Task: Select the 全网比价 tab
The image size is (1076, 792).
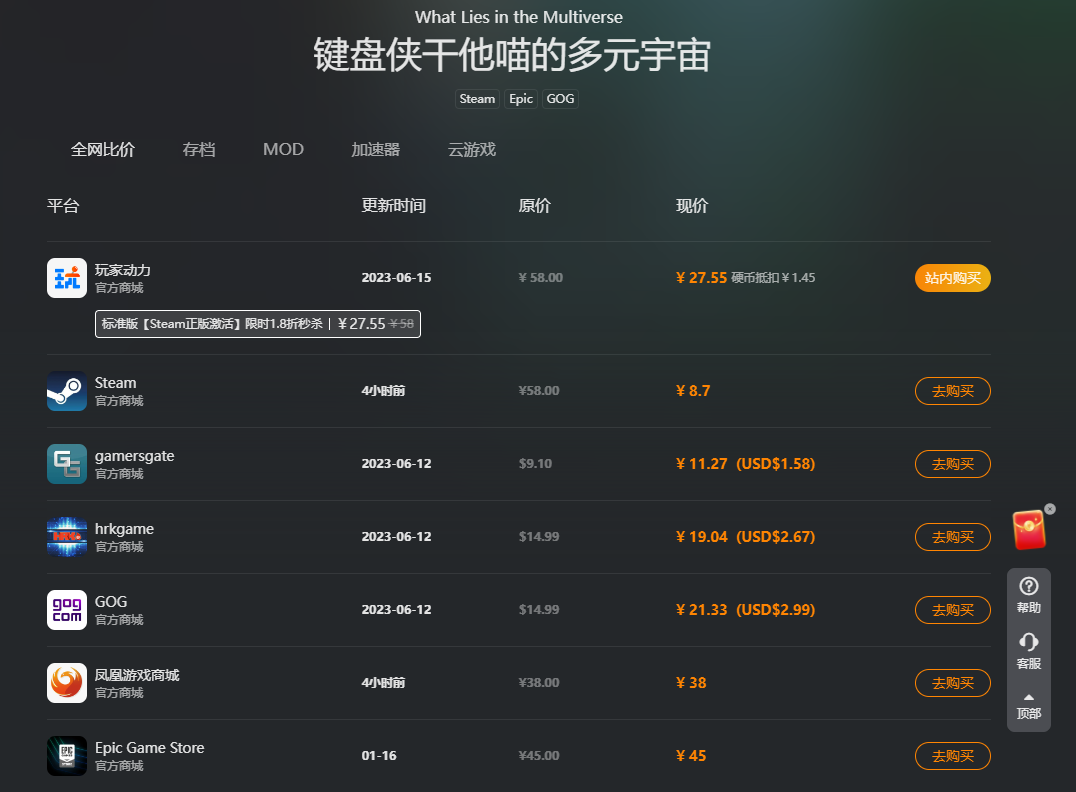Action: [x=103, y=150]
